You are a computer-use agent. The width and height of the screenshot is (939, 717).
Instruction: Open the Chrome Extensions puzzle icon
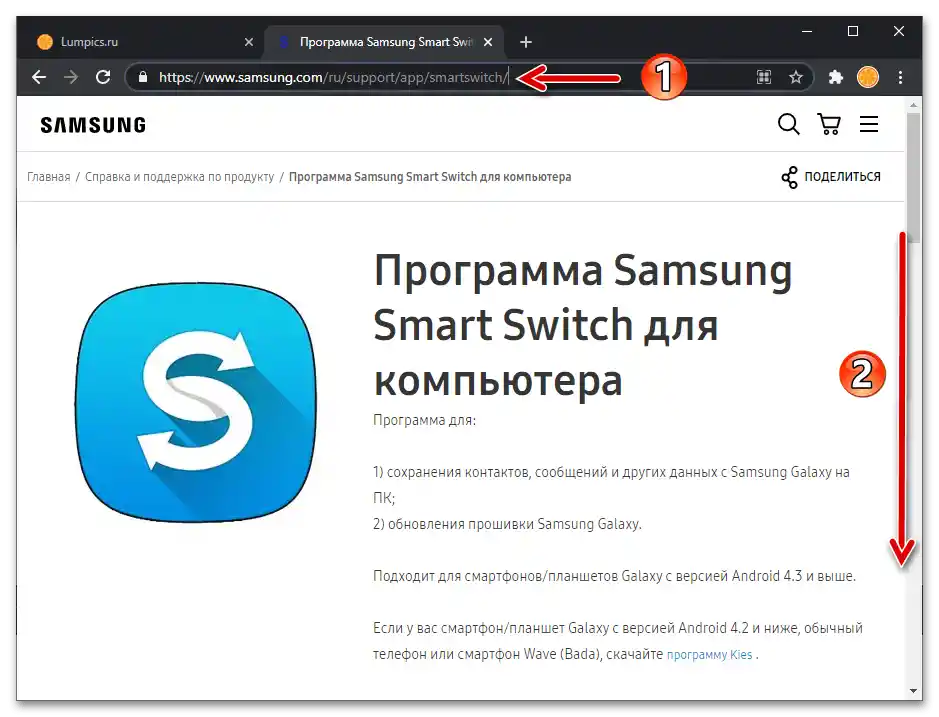click(835, 77)
